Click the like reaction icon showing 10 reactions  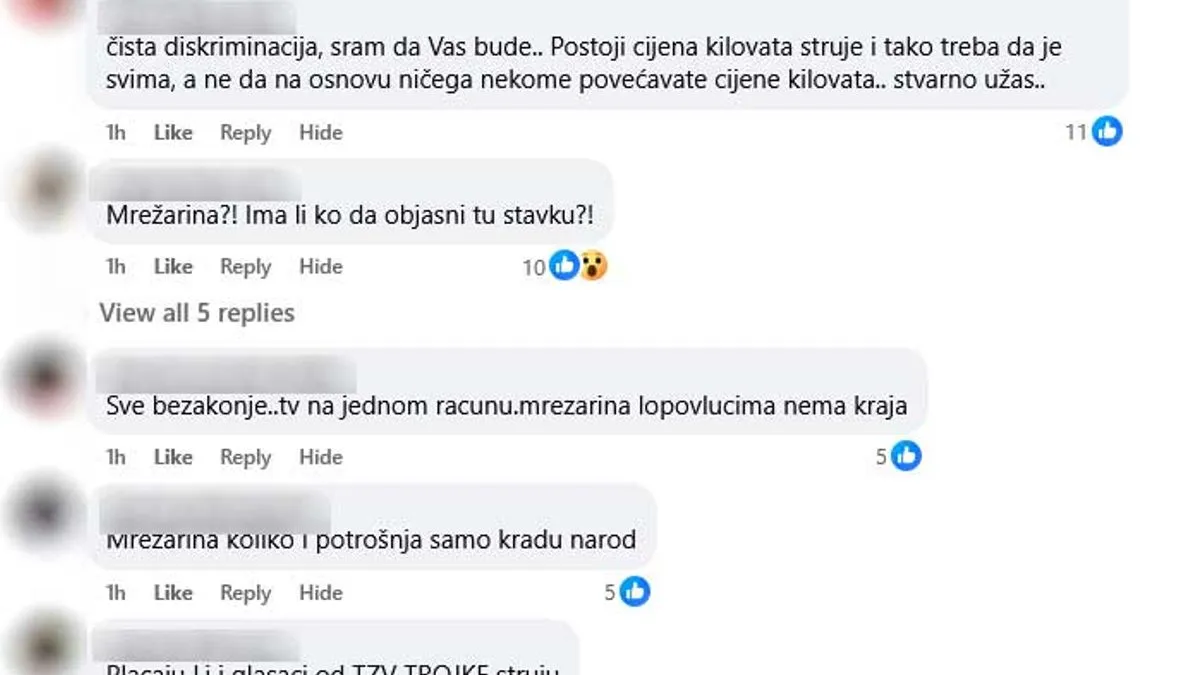pyautogui.click(x=563, y=265)
